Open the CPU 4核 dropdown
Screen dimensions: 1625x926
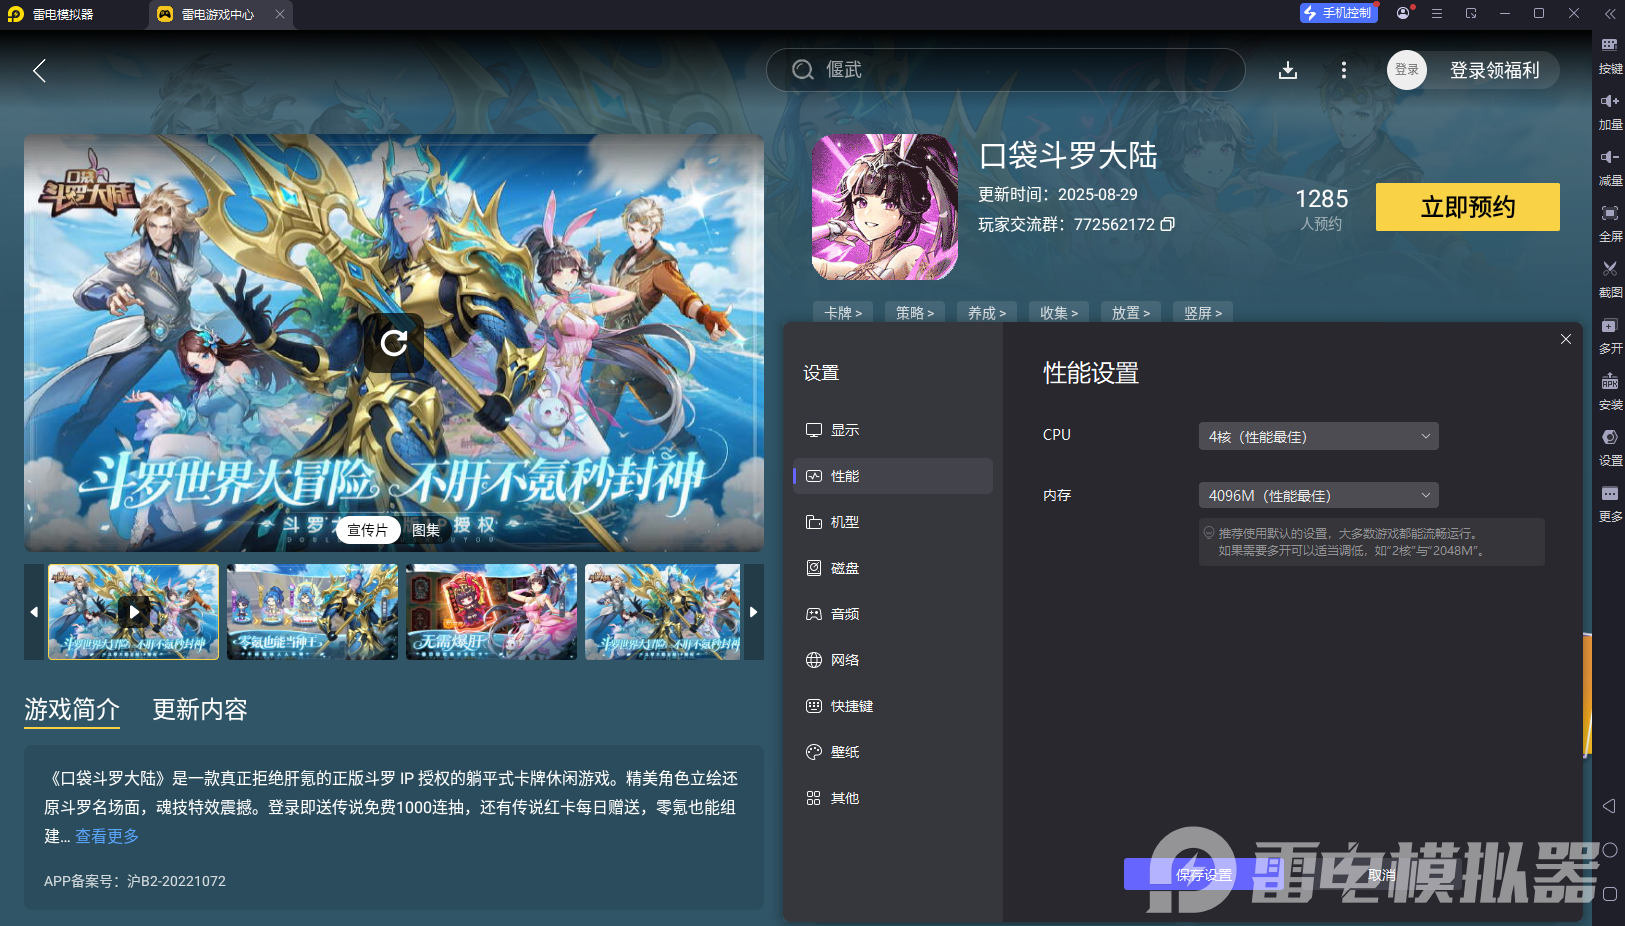tap(1318, 436)
